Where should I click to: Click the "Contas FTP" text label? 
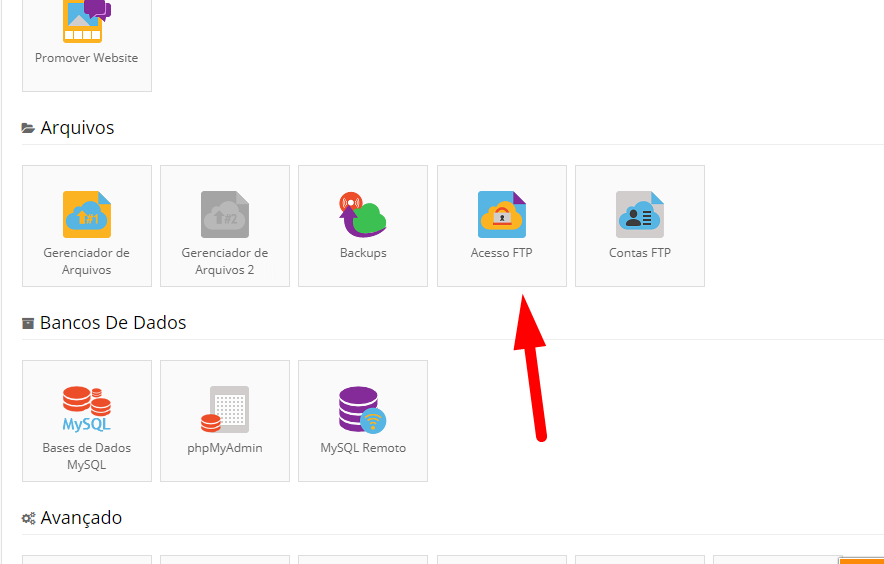click(x=639, y=253)
